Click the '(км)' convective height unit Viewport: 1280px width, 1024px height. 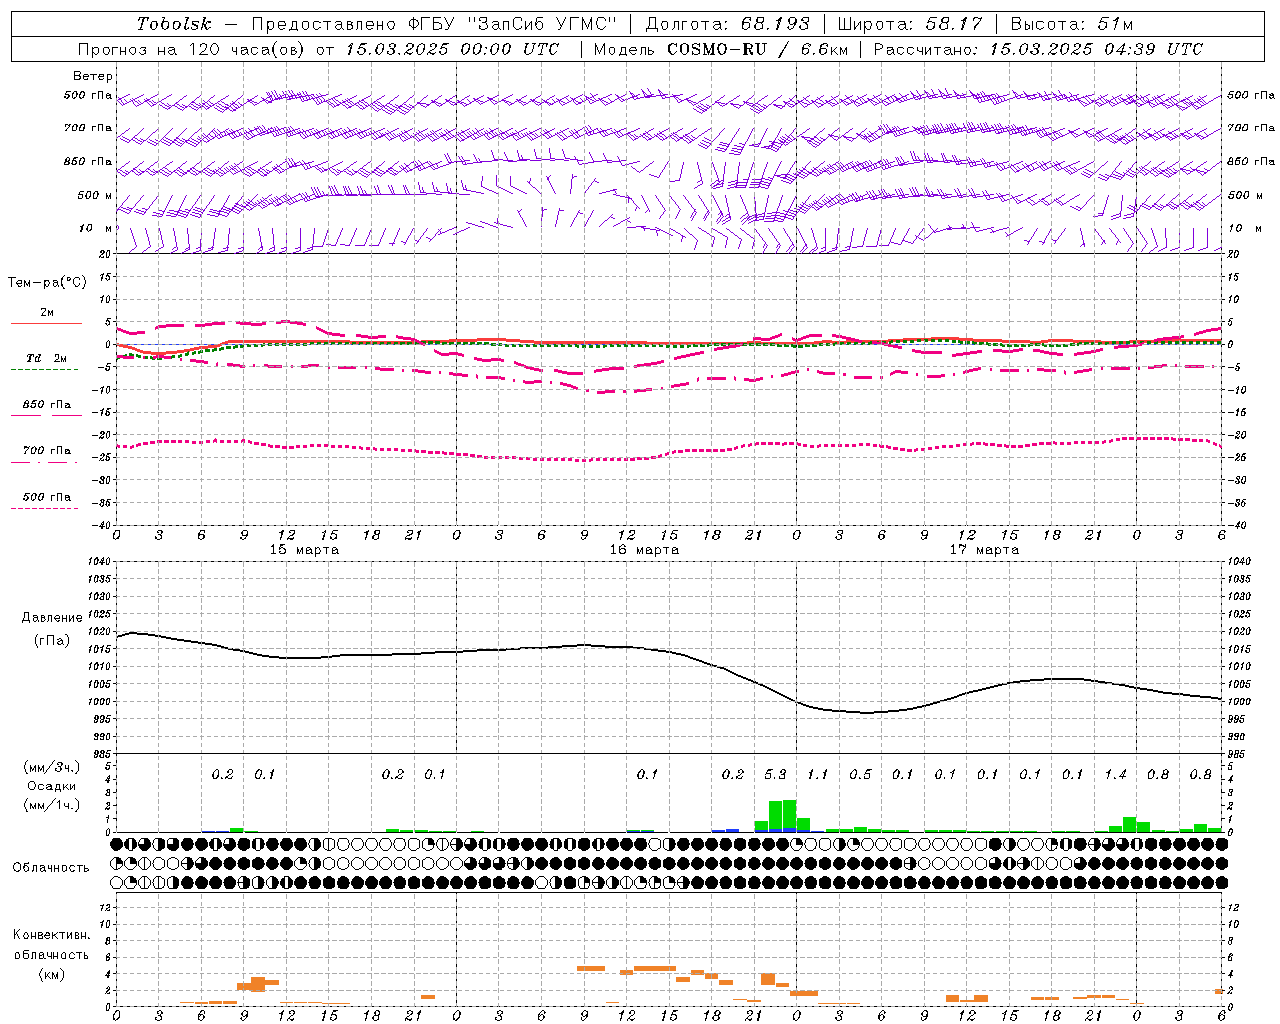click(x=51, y=974)
